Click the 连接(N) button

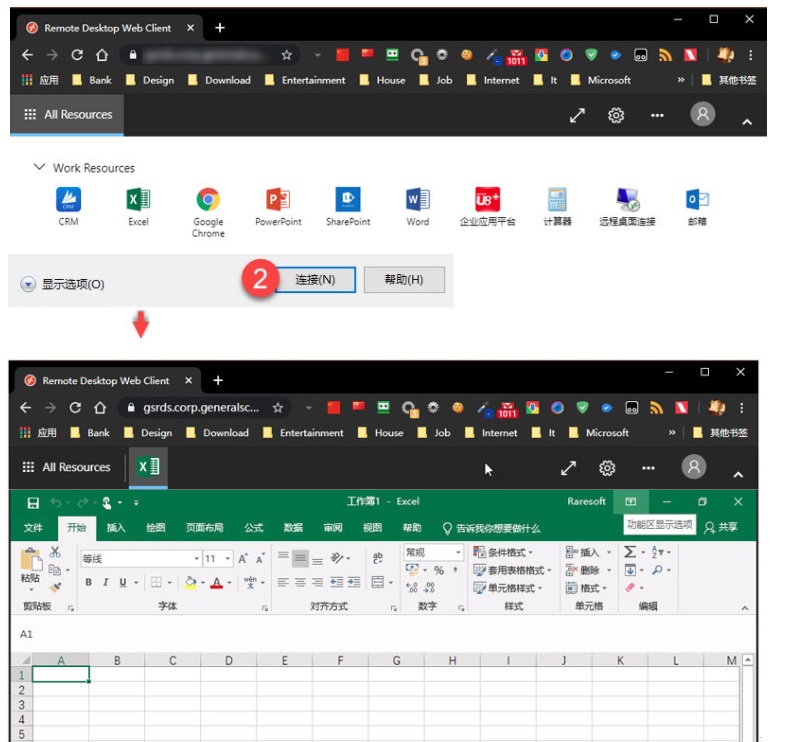coord(315,280)
